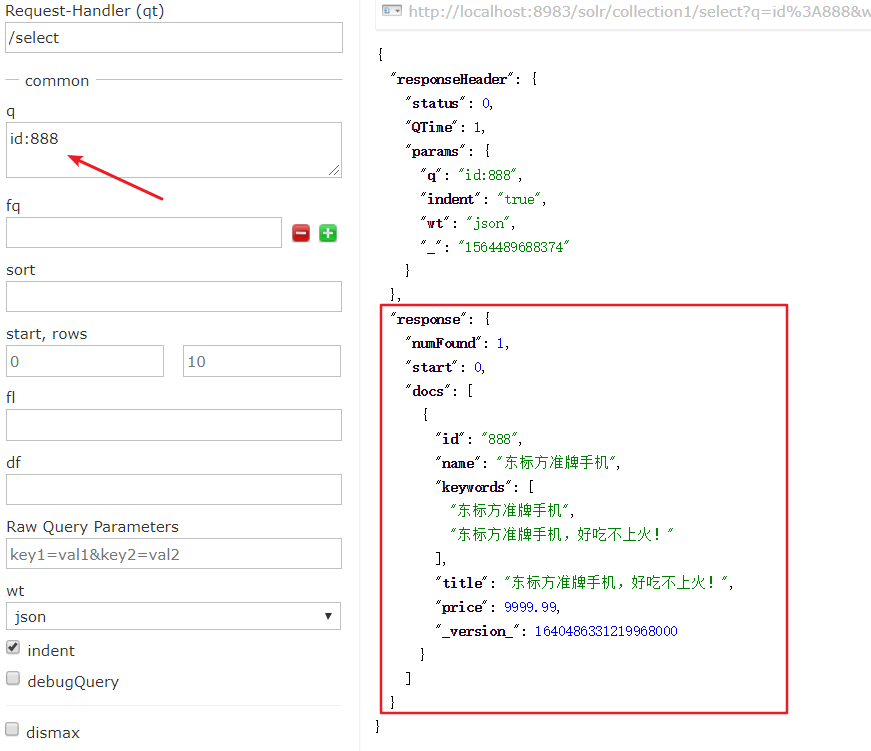Click the "response" key in the JSON
This screenshot has width=871, height=751.
coord(429,319)
